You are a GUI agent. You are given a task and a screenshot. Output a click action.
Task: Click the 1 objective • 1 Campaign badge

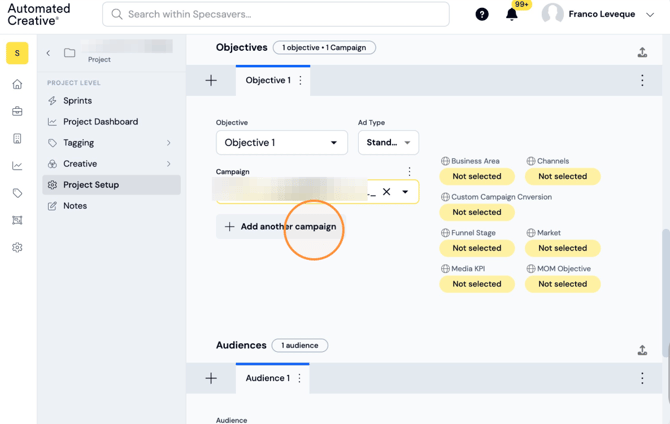click(324, 47)
